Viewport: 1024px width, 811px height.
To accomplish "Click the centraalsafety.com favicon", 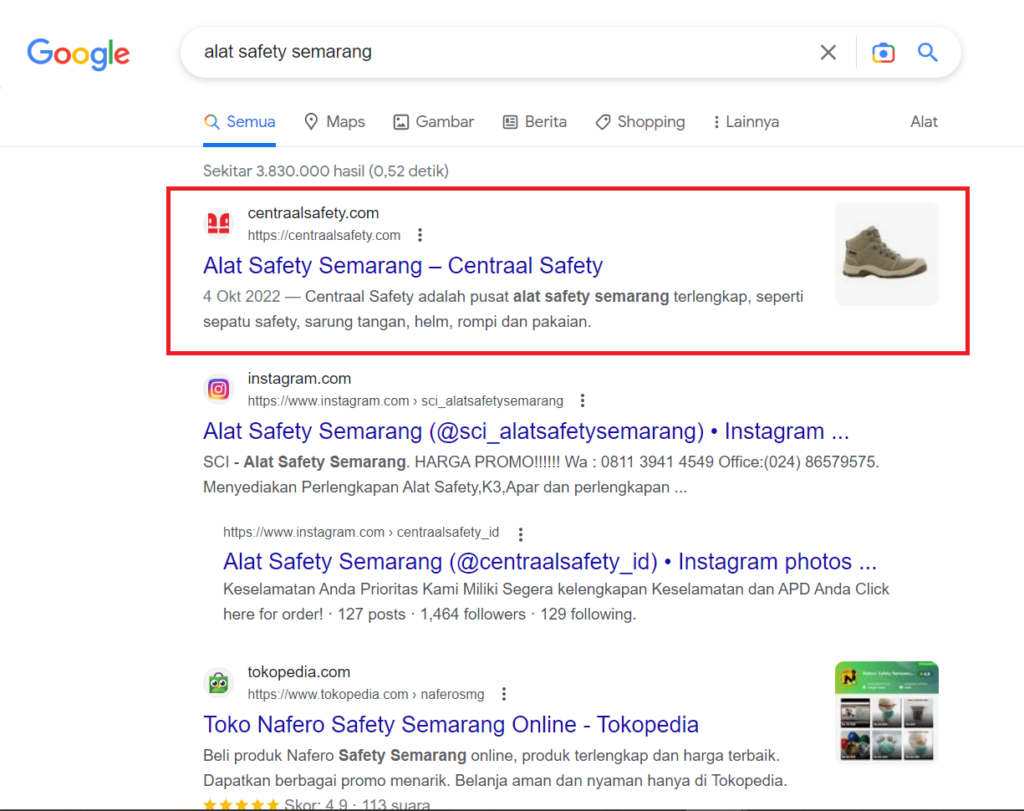I will pyautogui.click(x=218, y=224).
